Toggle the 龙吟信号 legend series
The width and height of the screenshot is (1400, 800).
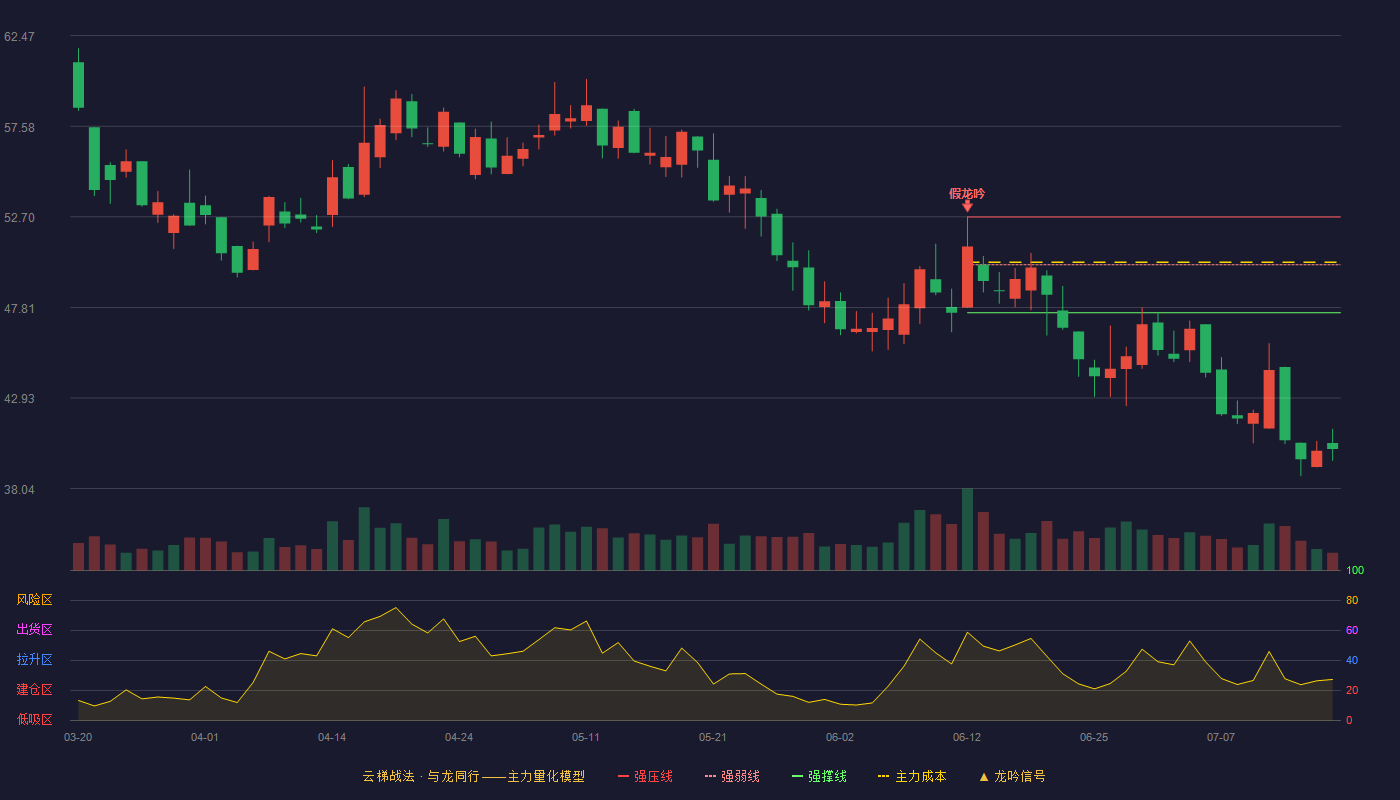tap(1012, 776)
